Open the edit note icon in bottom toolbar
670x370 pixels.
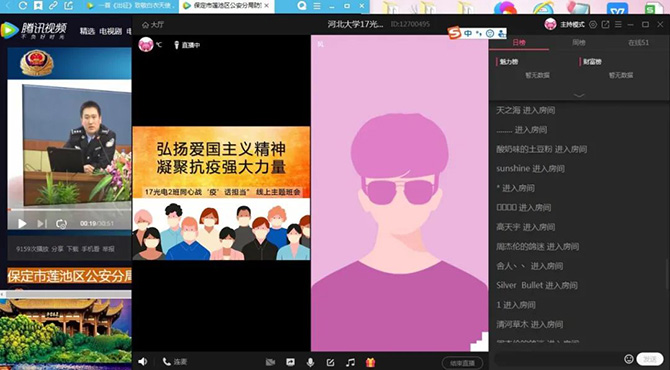[330, 362]
